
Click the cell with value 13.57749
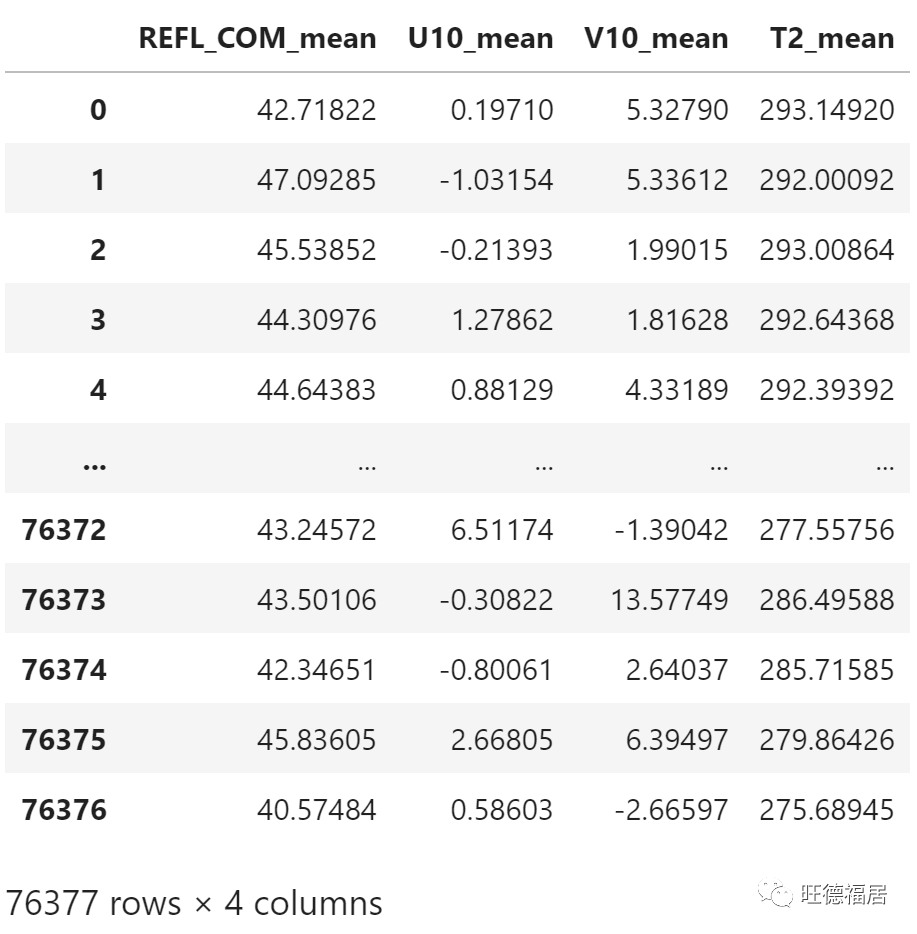click(669, 600)
